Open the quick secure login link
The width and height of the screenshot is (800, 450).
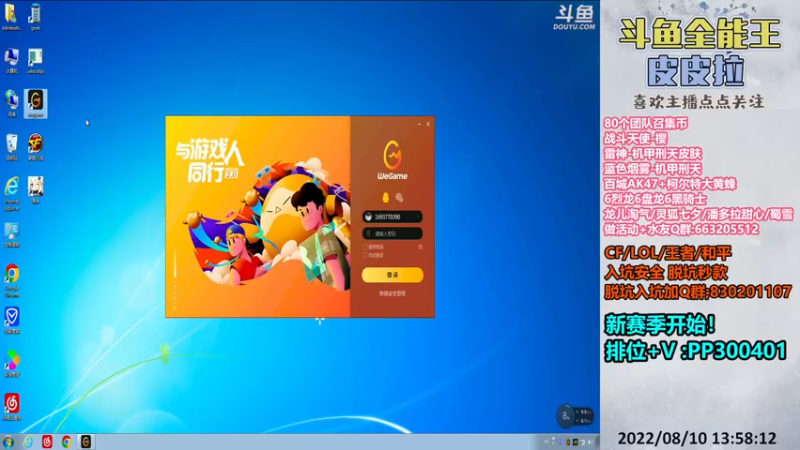(392, 293)
